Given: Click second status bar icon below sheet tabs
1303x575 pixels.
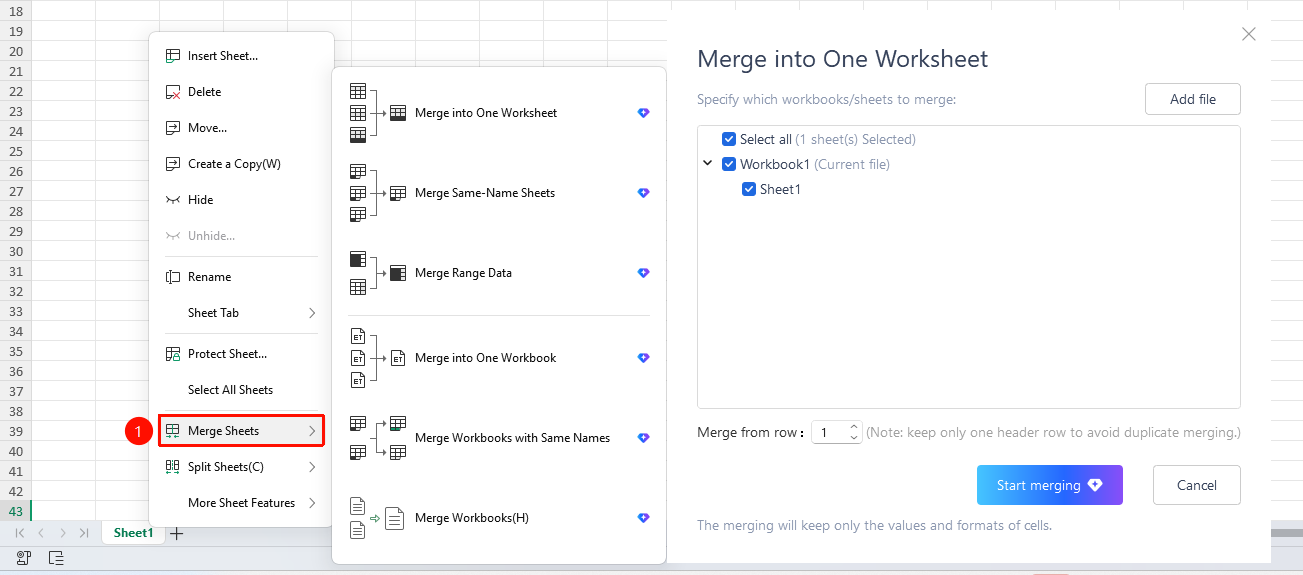Looking at the screenshot, I should click(x=56, y=558).
